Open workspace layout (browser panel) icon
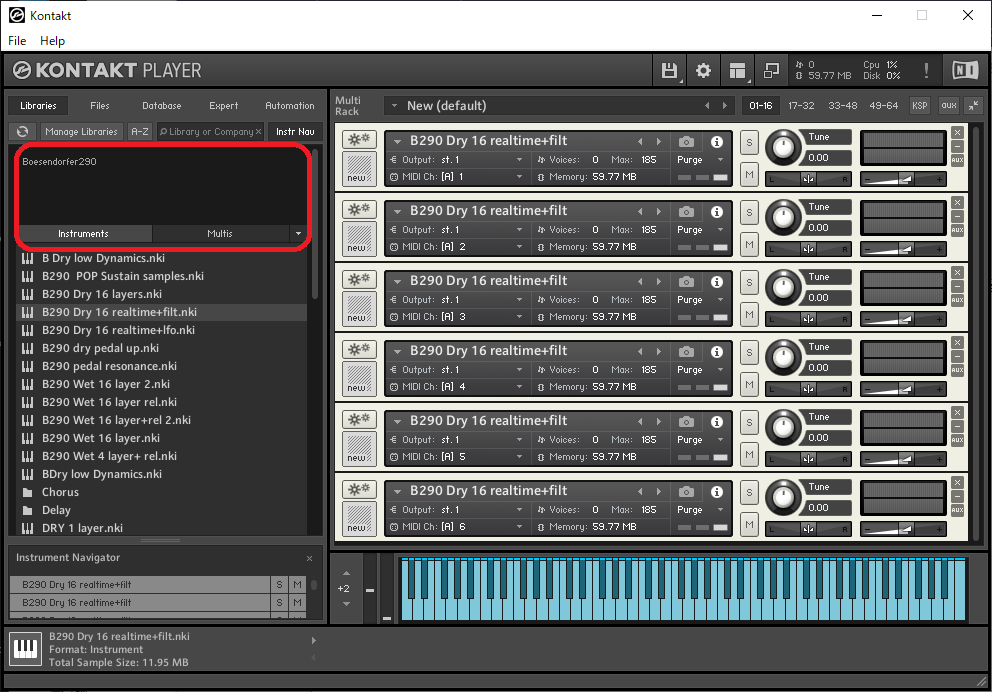Image resolution: width=992 pixels, height=692 pixels. pos(738,70)
